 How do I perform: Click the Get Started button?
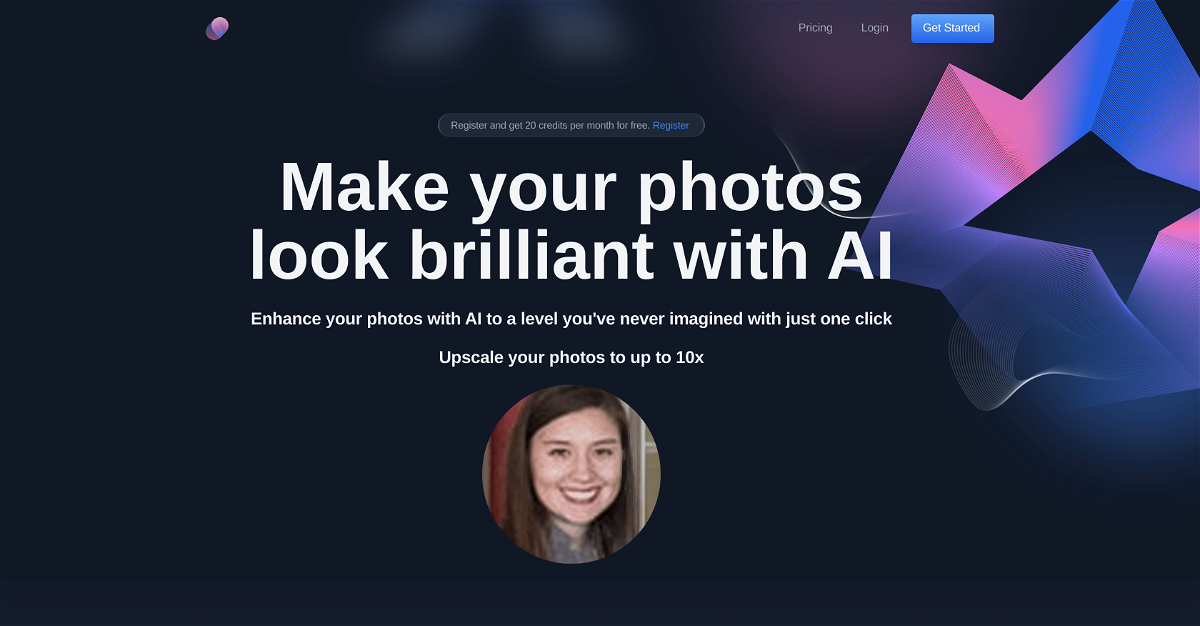coord(952,28)
